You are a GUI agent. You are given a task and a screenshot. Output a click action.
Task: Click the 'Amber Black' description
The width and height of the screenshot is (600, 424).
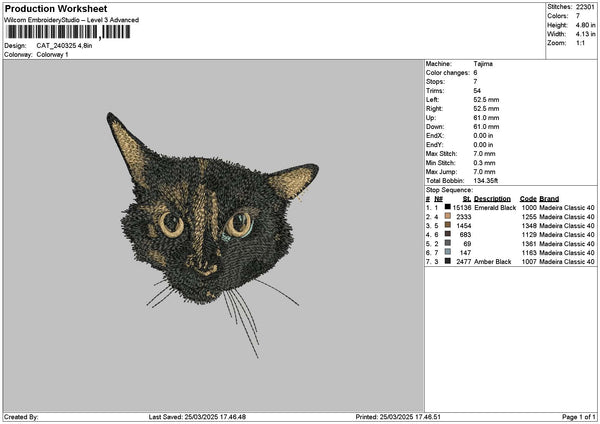492,262
